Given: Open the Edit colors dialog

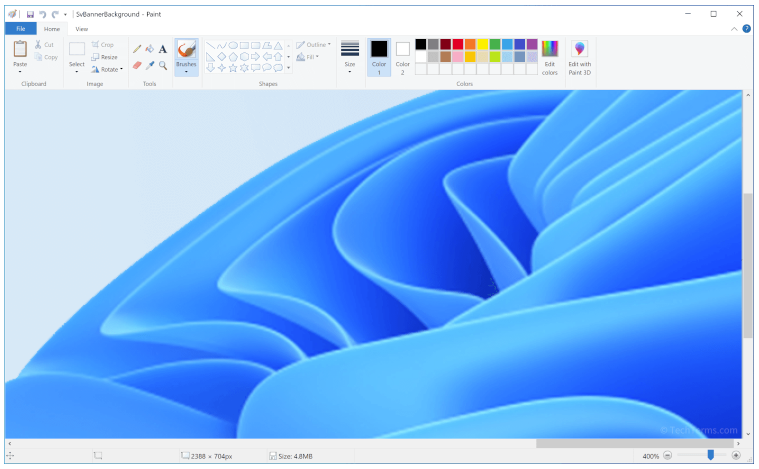Looking at the screenshot, I should point(549,57).
